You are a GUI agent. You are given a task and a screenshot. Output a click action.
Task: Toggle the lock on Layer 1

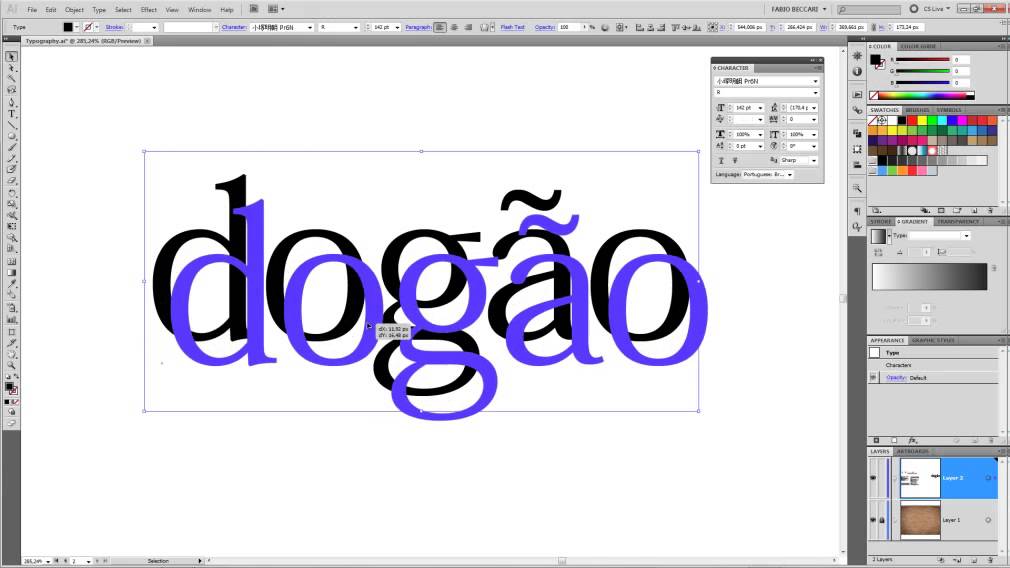(x=882, y=520)
